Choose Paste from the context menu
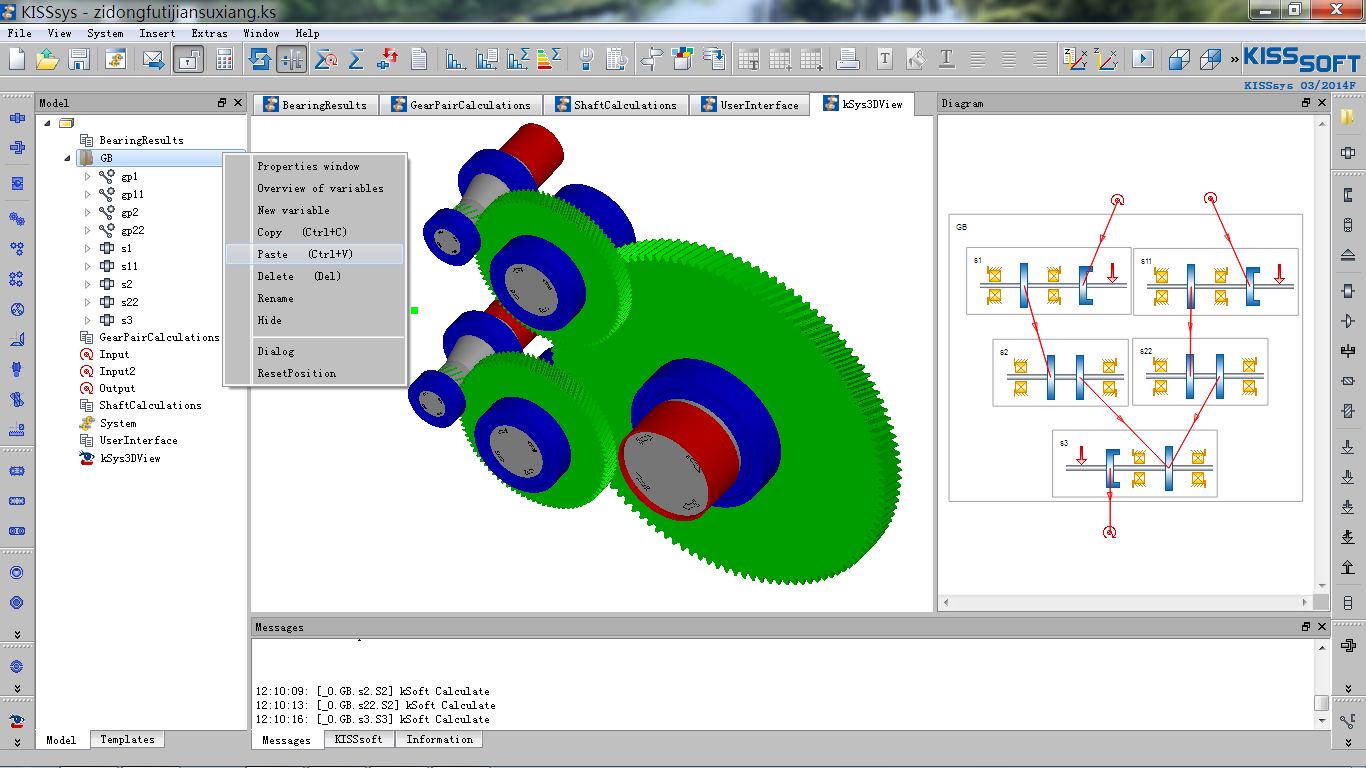 [x=314, y=254]
